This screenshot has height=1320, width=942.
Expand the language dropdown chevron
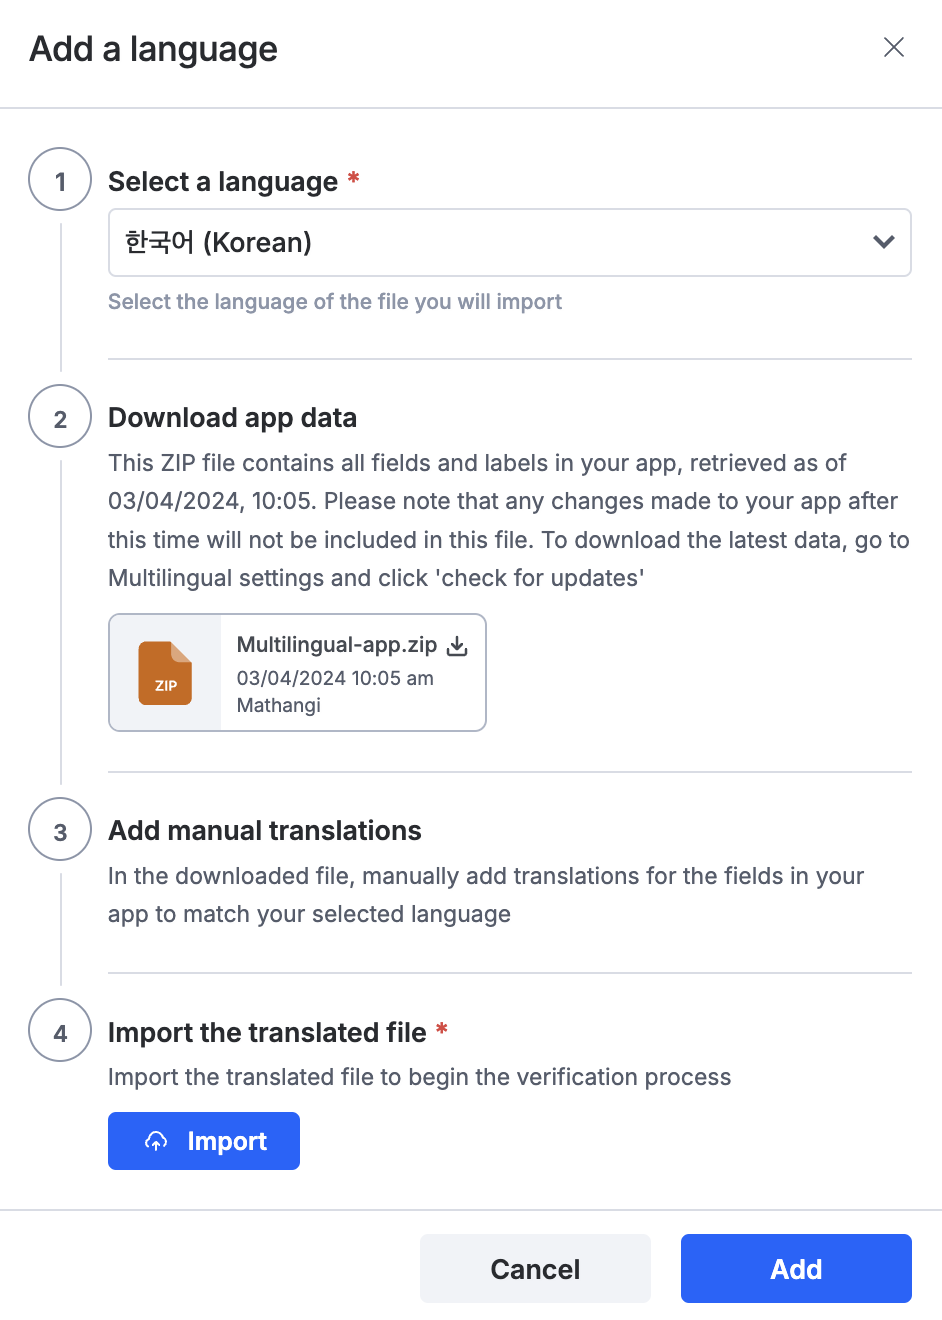(883, 242)
